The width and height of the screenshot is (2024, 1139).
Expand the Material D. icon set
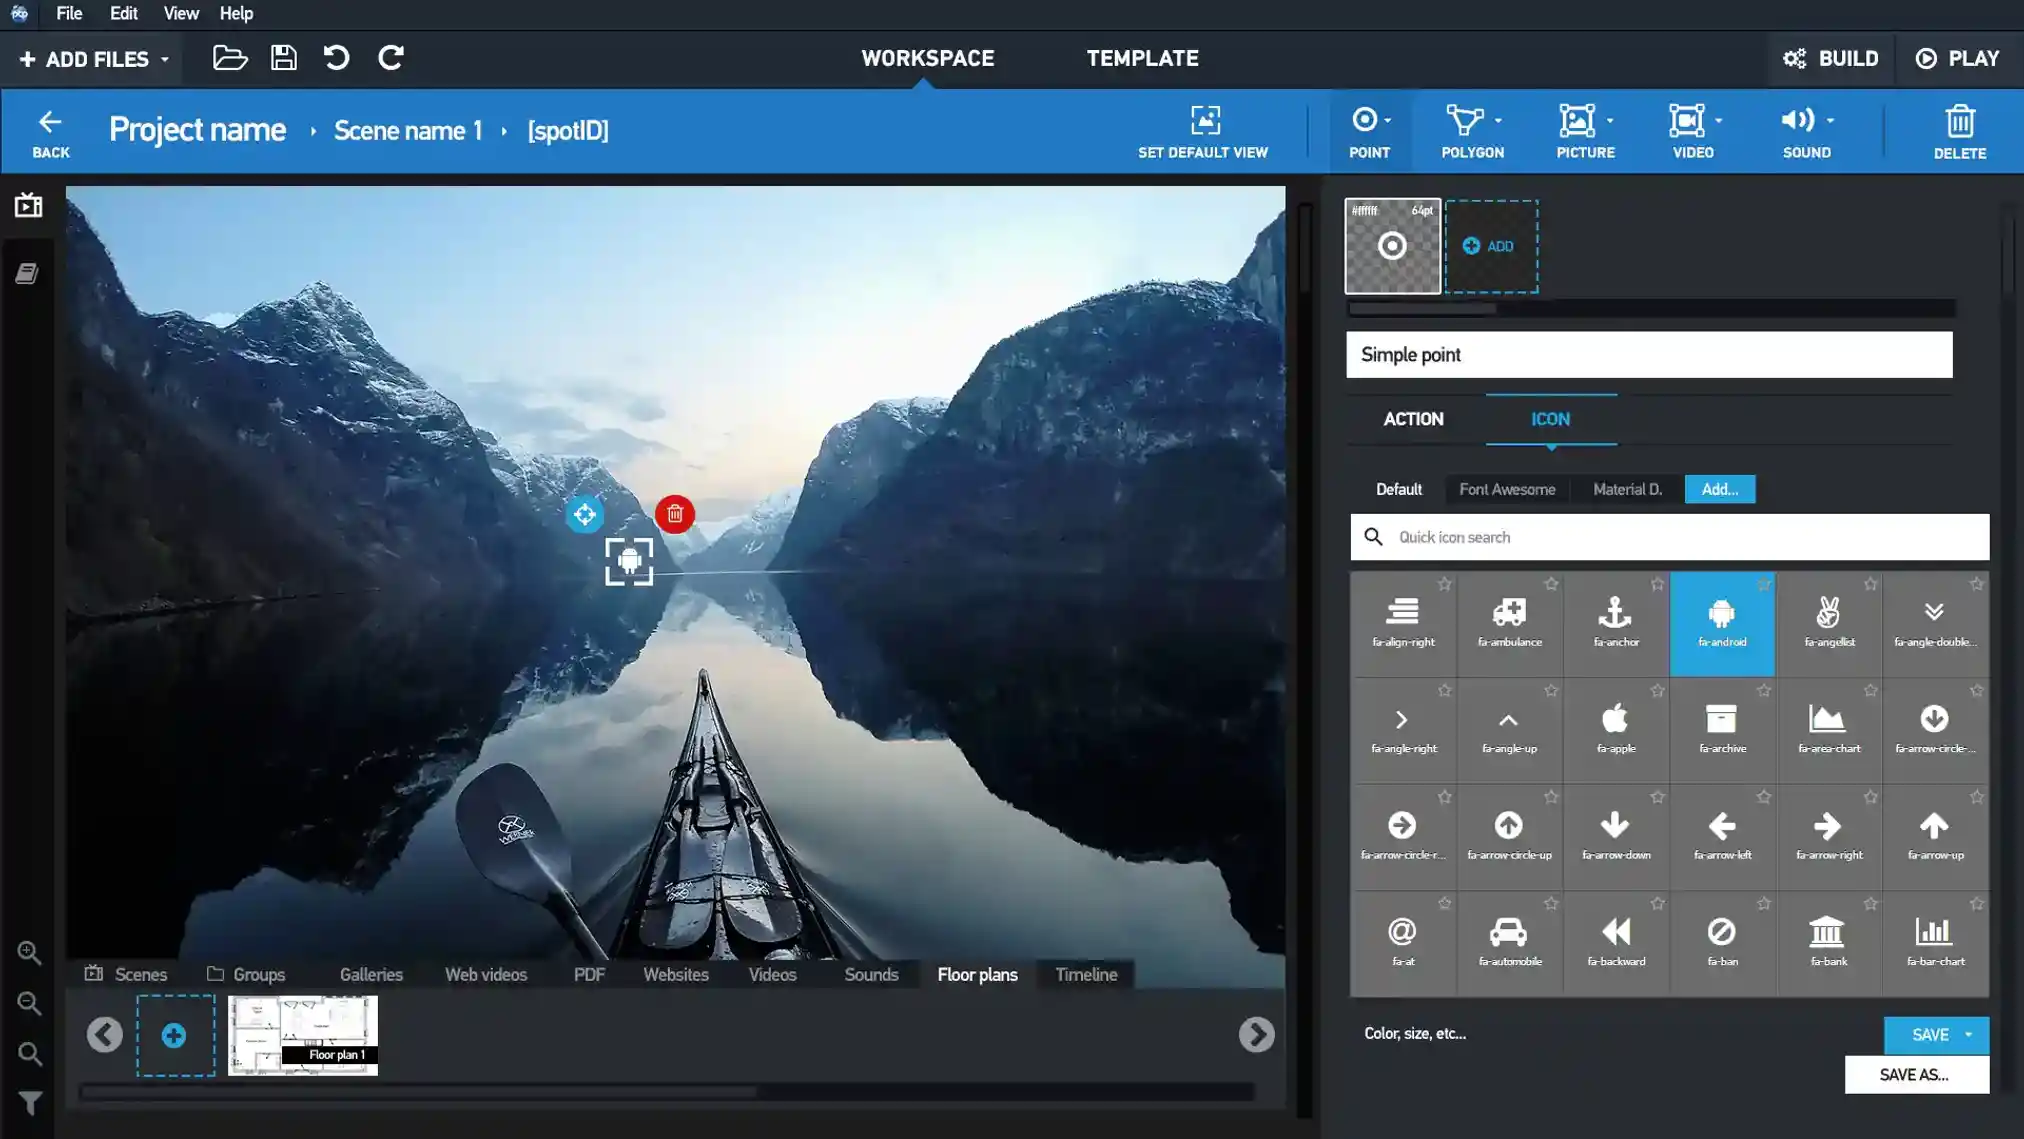(1628, 488)
